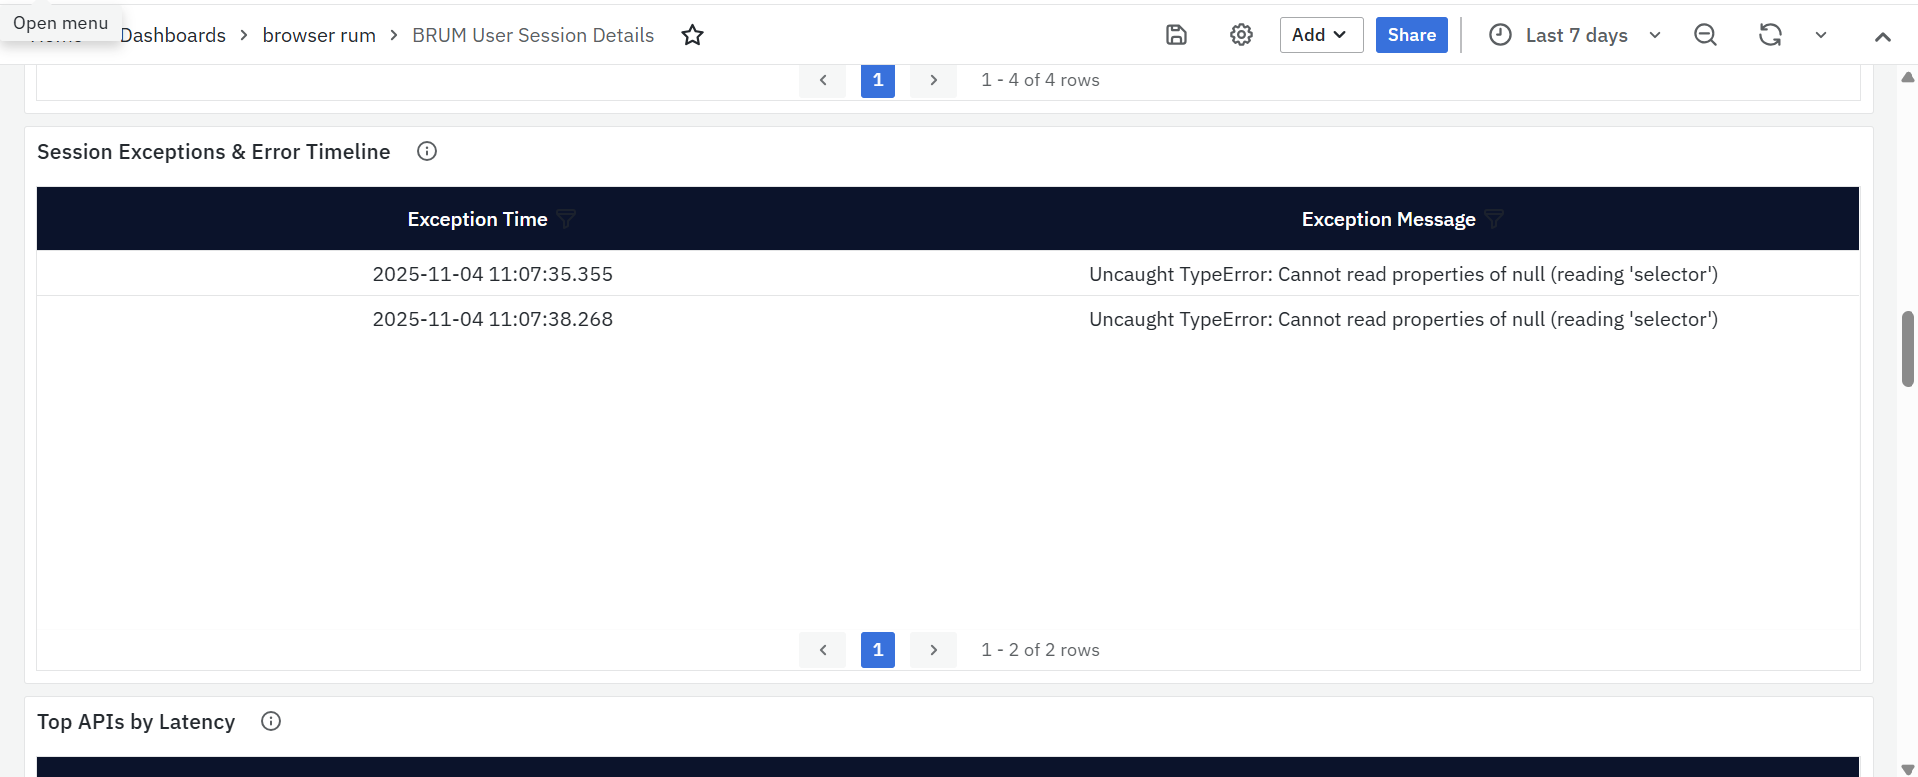Expand refresh interval dropdown
1918x777 pixels.
(x=1821, y=35)
